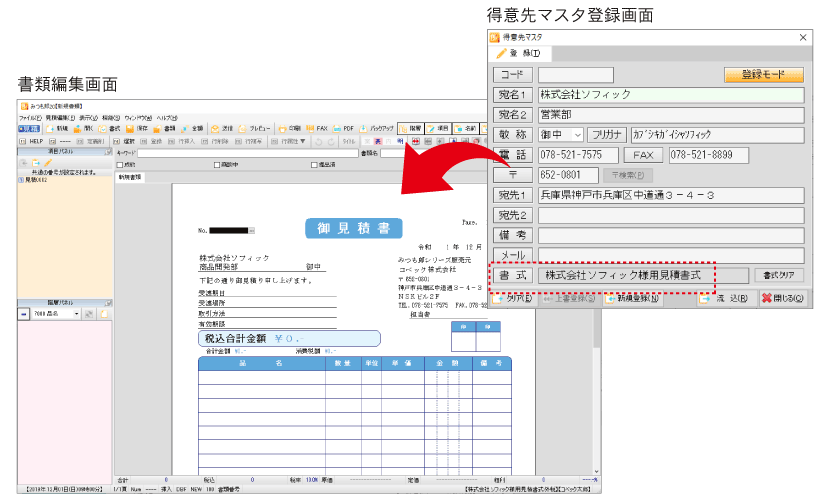Click the F1 HELP function key button
This screenshot has width=830, height=500.
coord(31,142)
